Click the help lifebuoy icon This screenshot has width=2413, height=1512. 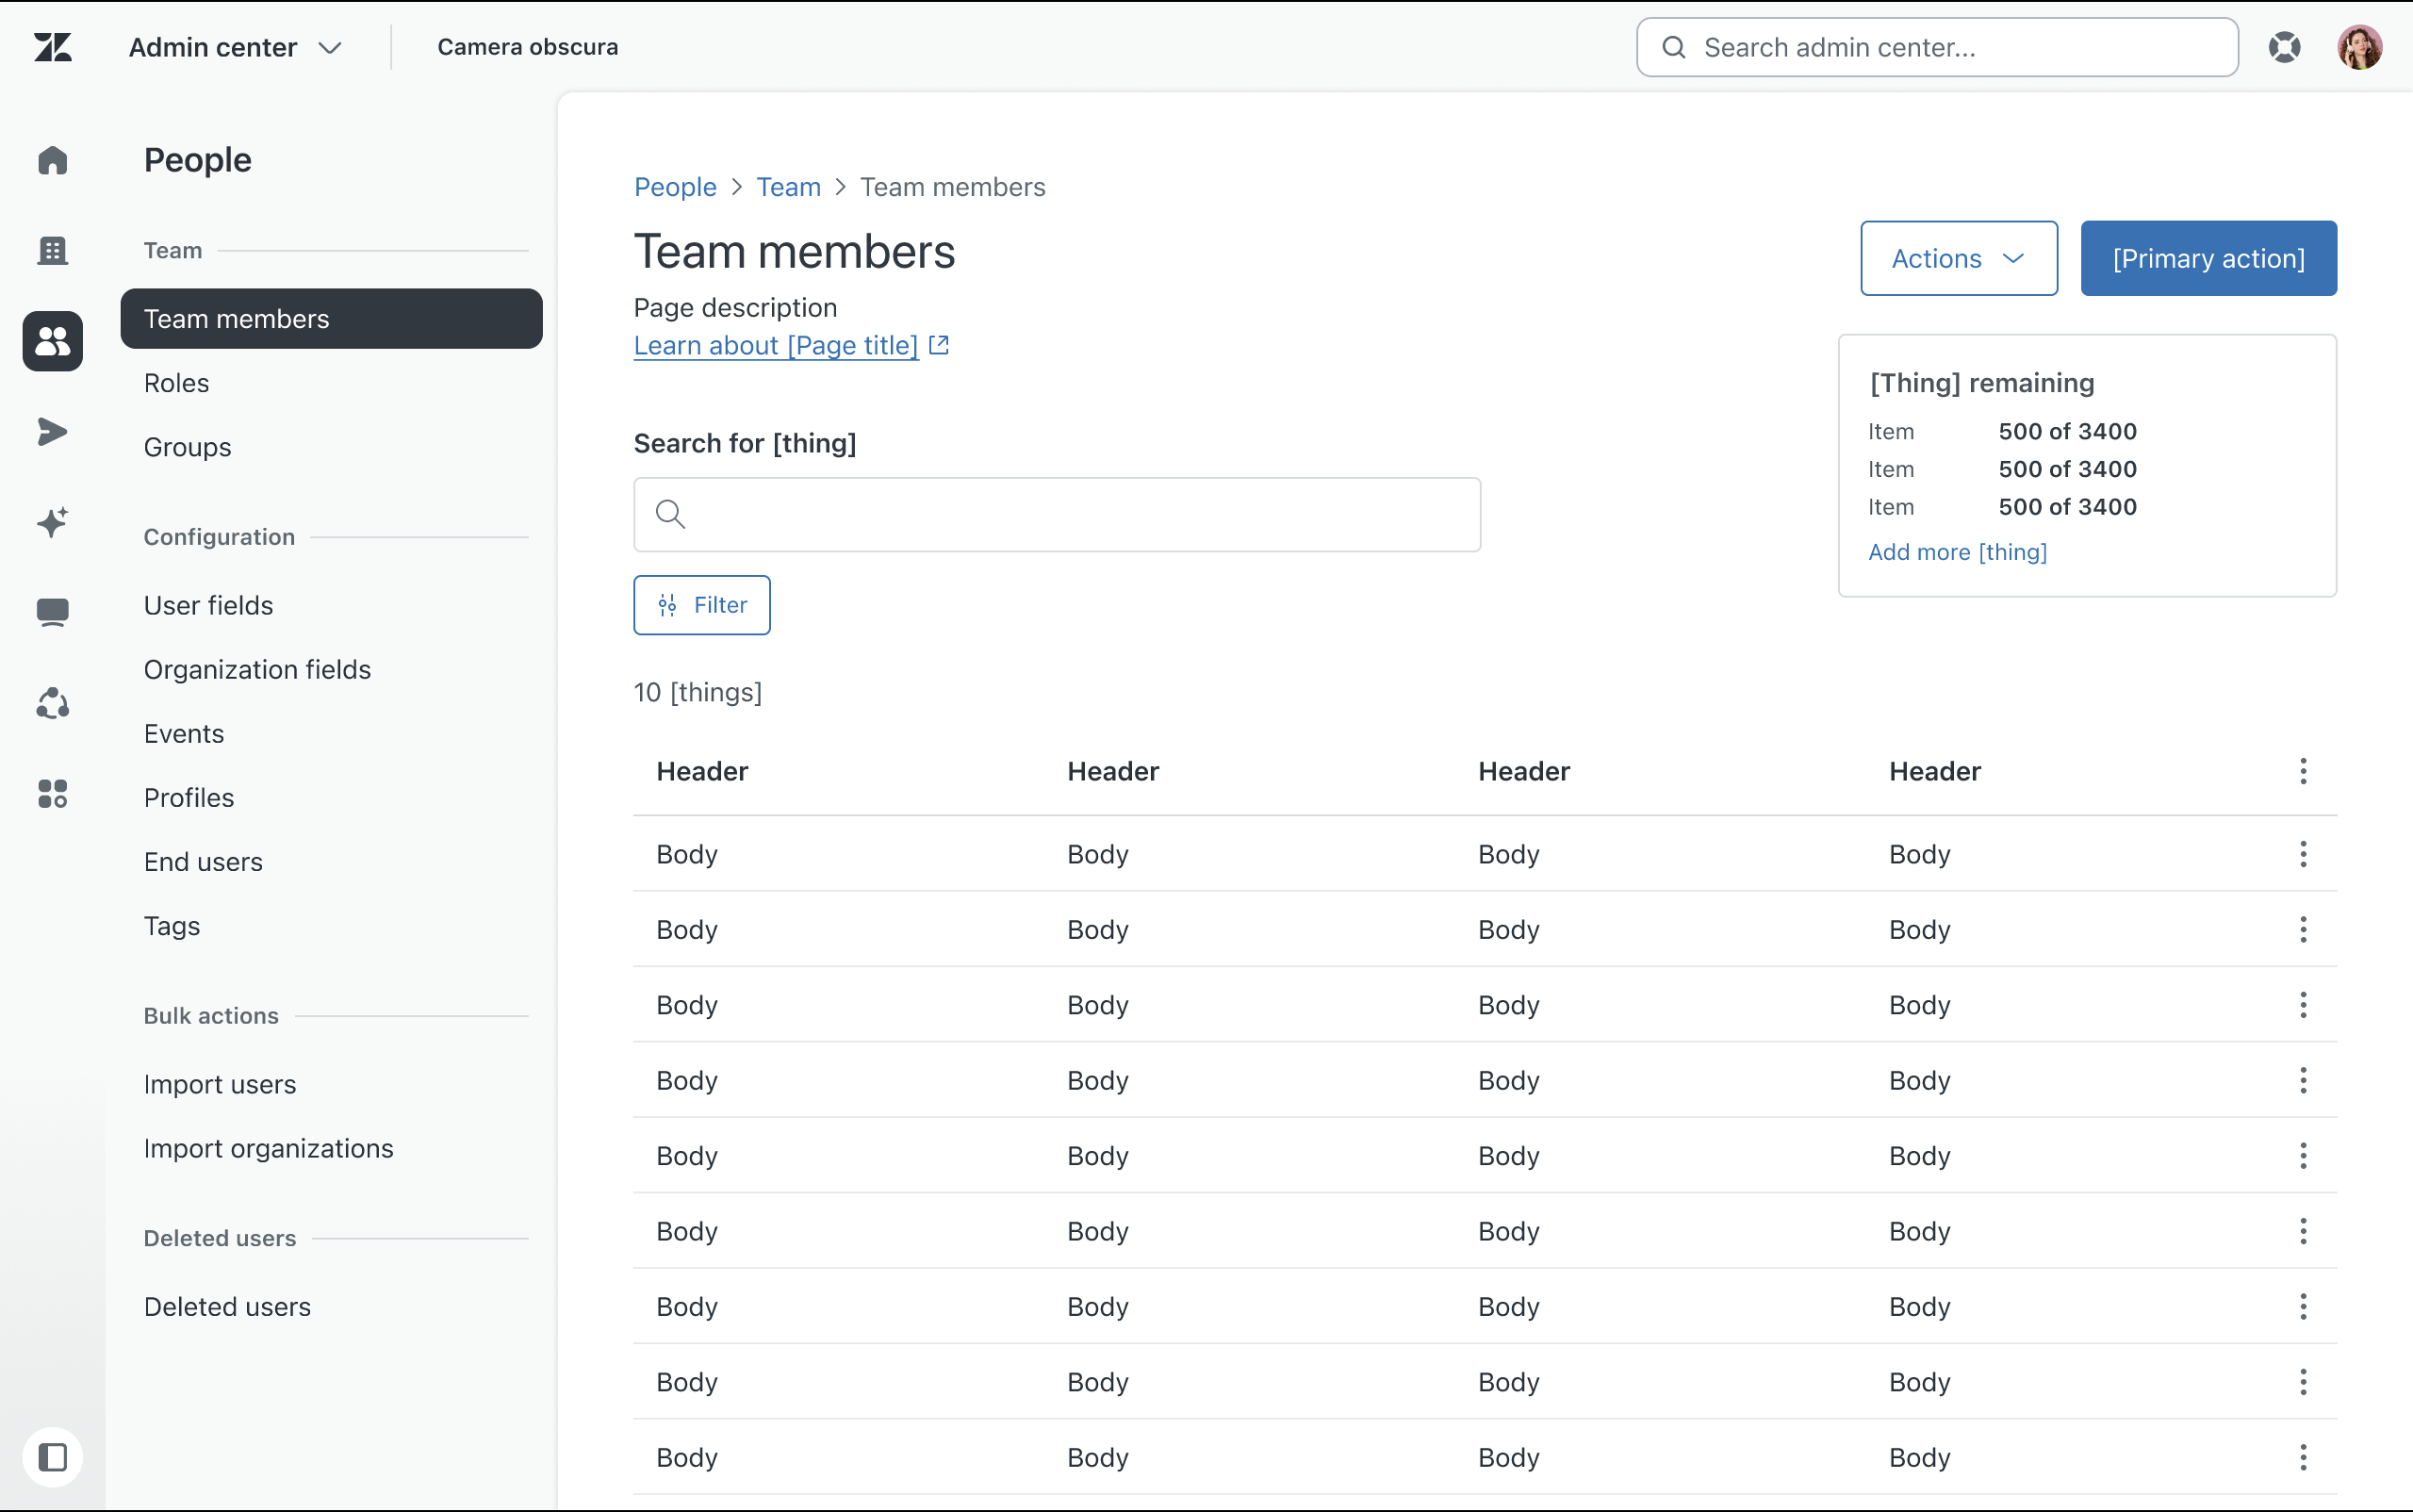[x=2284, y=47]
